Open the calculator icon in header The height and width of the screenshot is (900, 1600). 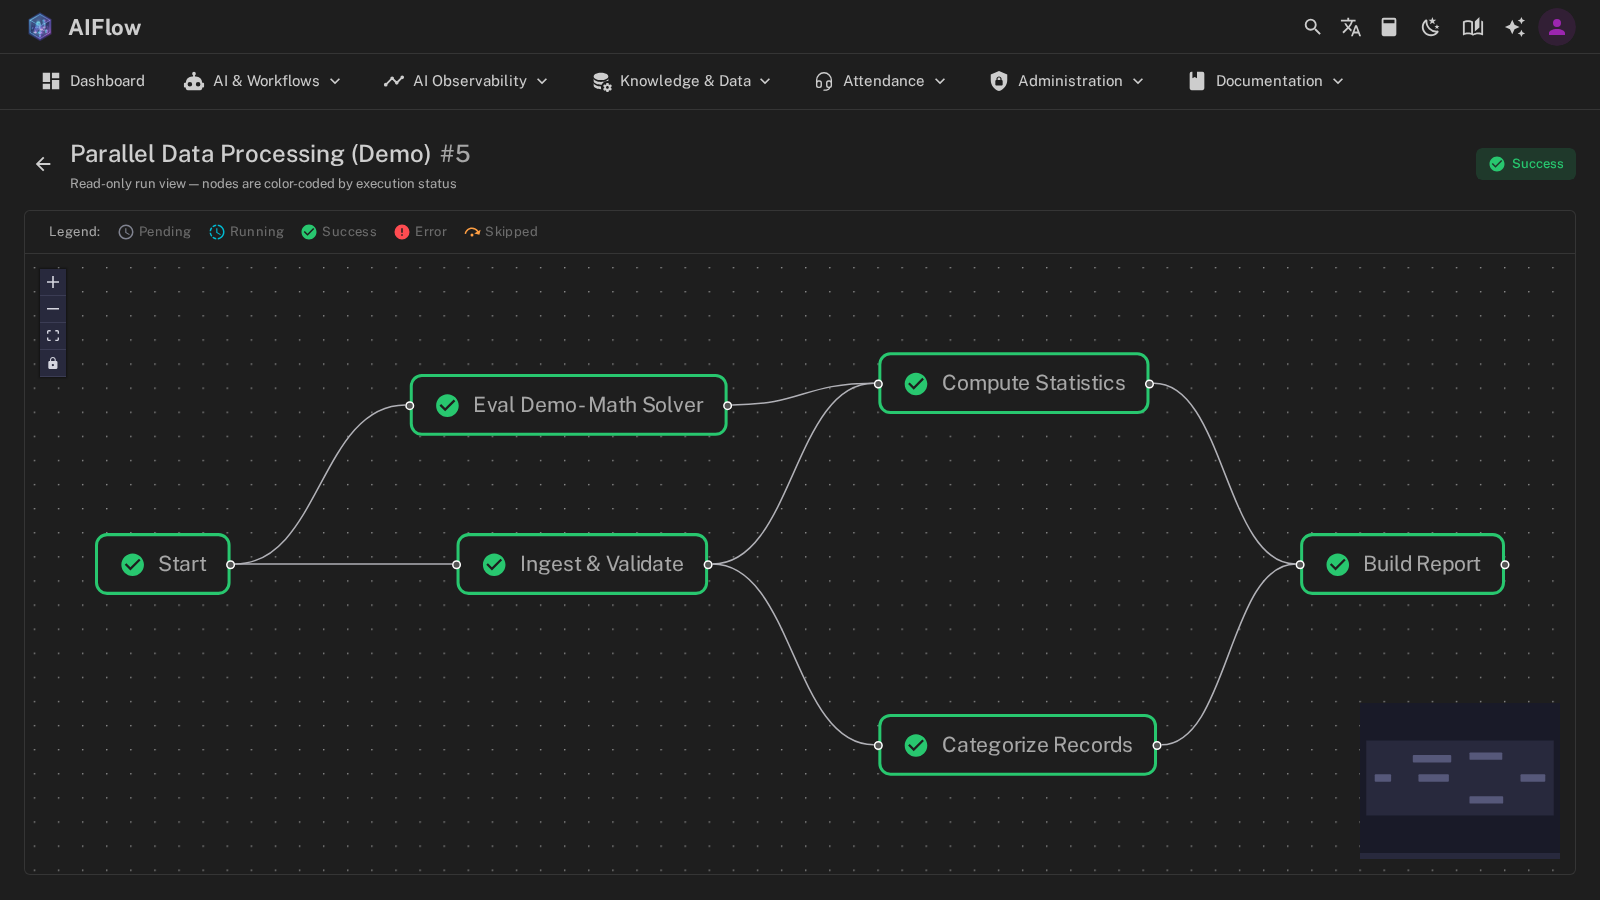click(x=1389, y=27)
